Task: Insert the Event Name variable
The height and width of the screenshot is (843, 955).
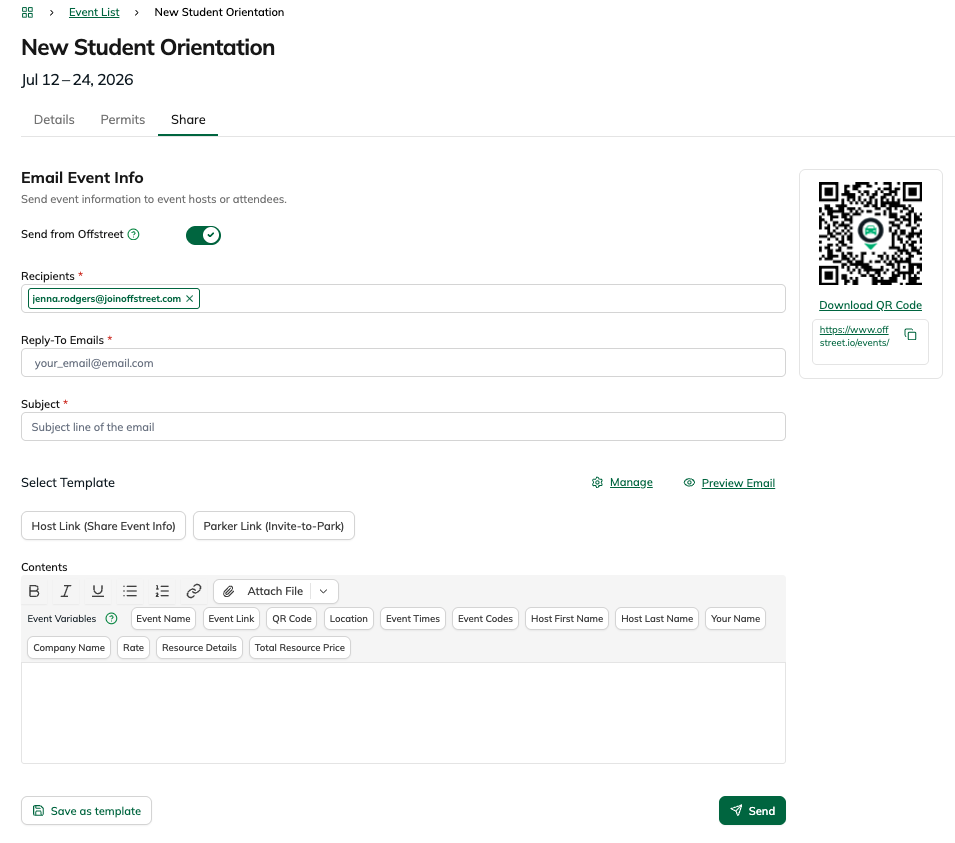Action: pyautogui.click(x=163, y=619)
